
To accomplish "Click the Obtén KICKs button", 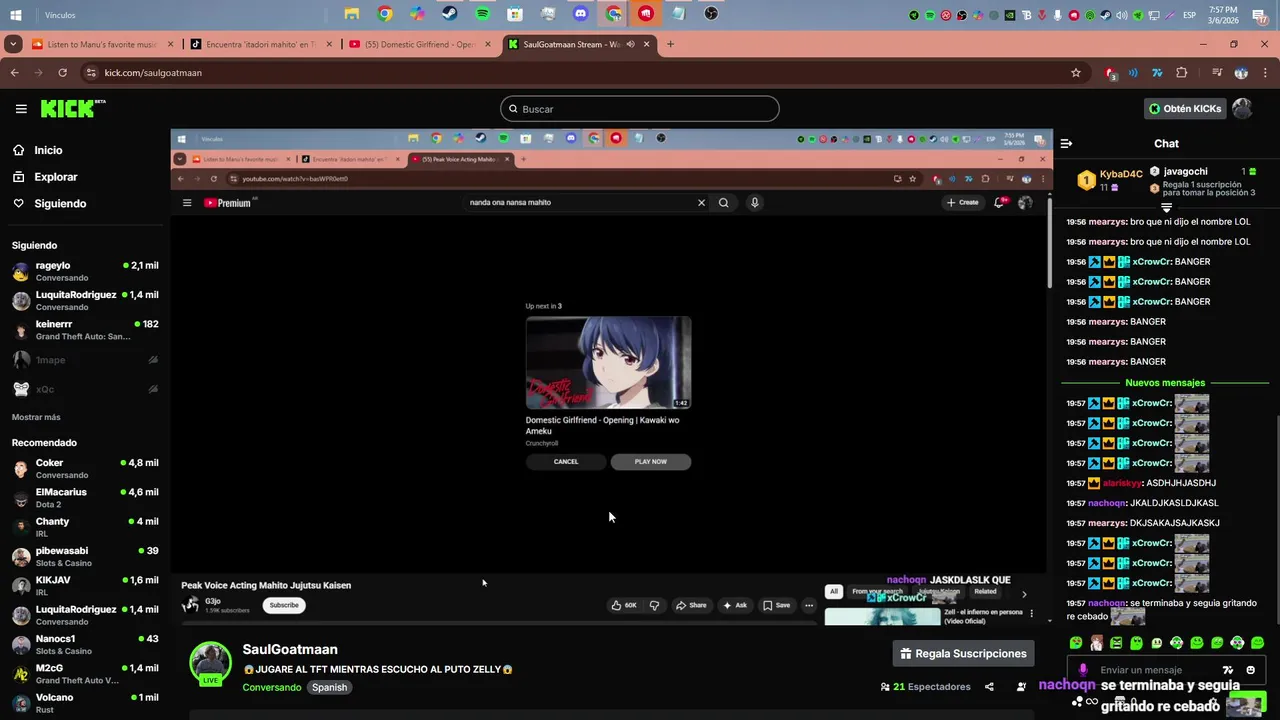I will [x=1185, y=109].
